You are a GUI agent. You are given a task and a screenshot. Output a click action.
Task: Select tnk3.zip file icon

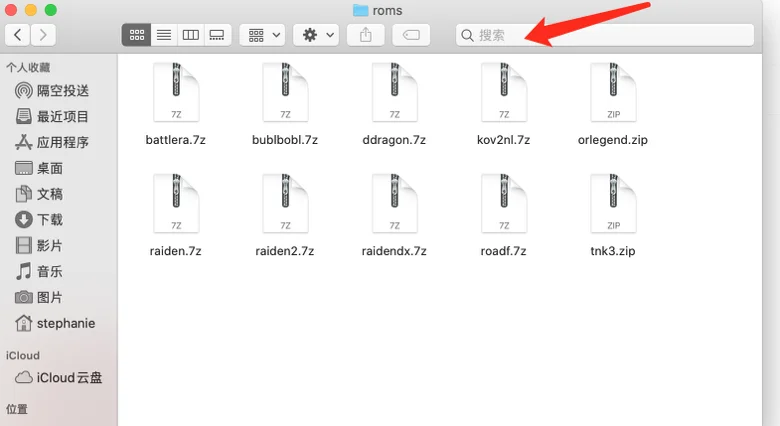click(x=613, y=204)
